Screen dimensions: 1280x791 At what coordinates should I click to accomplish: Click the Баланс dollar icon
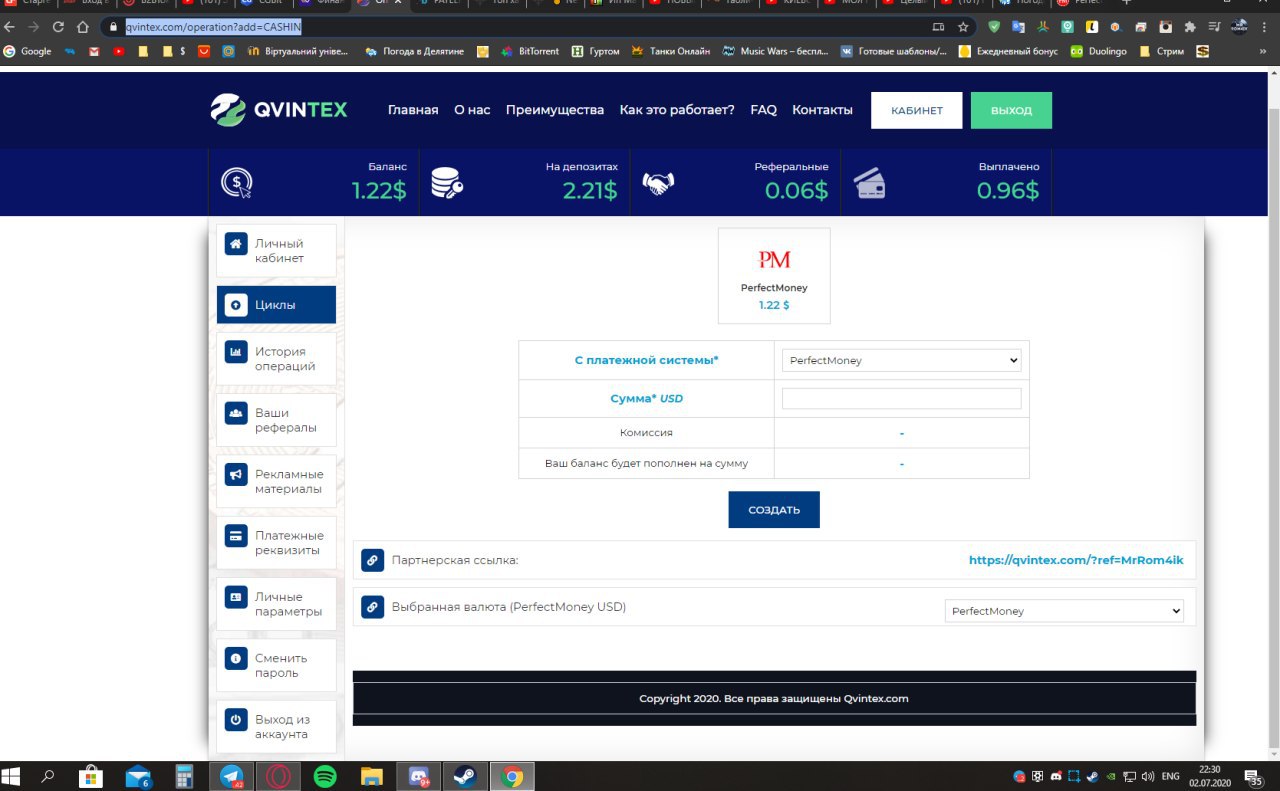click(x=237, y=183)
